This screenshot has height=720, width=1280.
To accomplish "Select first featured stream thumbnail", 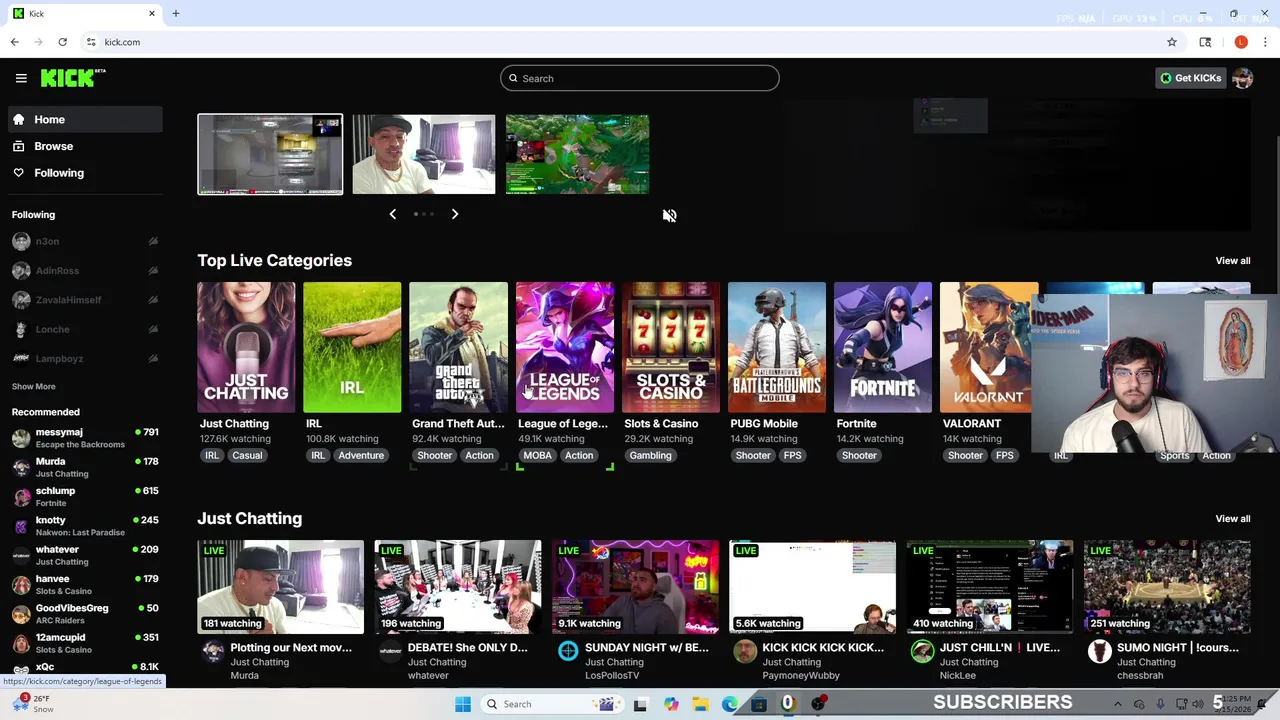I will (x=270, y=154).
